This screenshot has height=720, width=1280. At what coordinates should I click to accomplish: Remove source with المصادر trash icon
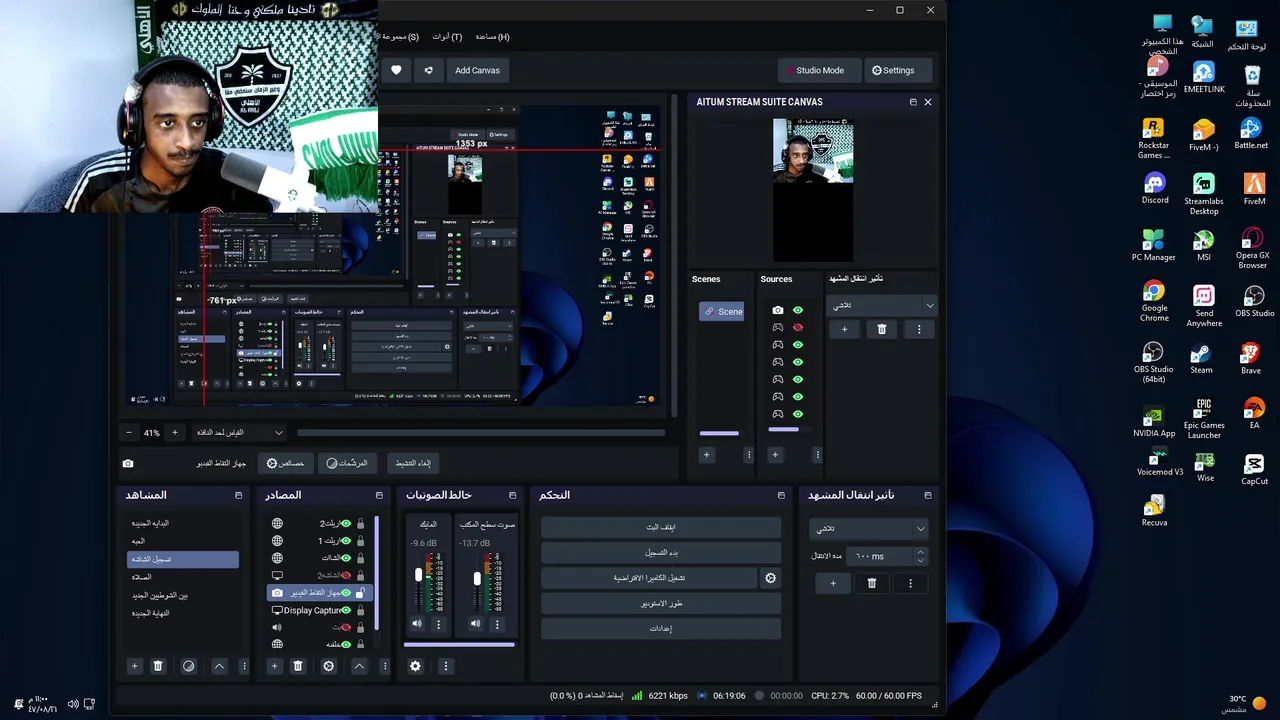pyautogui.click(x=298, y=666)
